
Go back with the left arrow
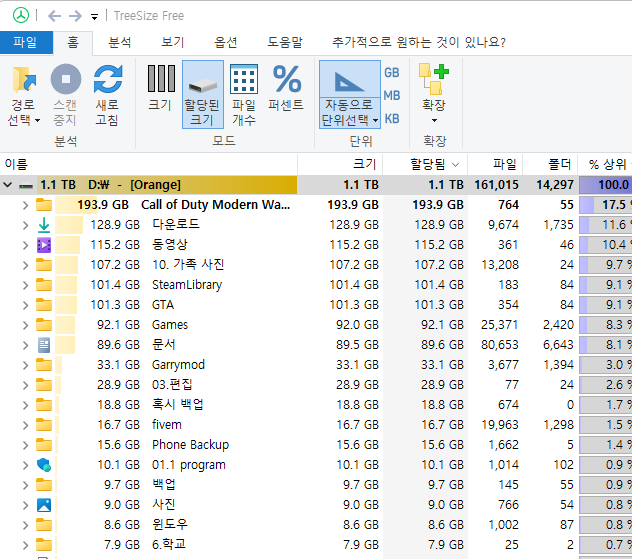tap(54, 16)
